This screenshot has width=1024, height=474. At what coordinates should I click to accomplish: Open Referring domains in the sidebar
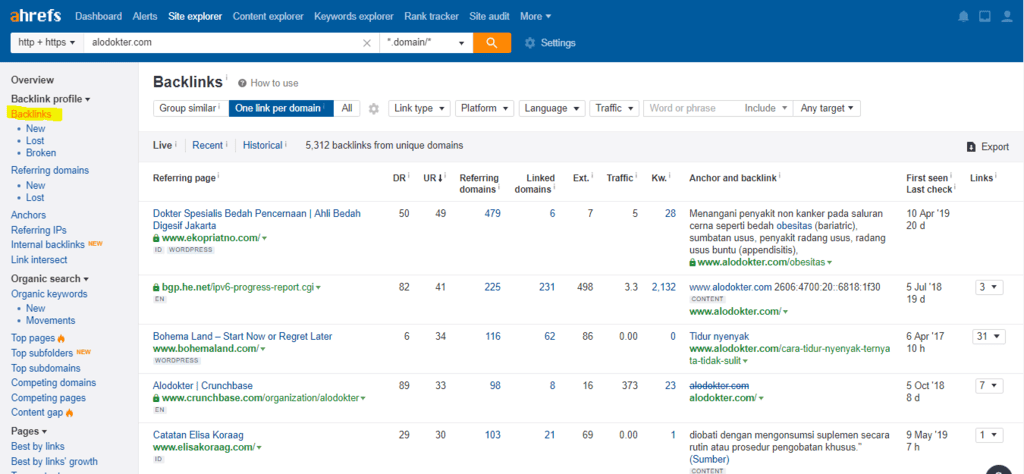pos(50,170)
